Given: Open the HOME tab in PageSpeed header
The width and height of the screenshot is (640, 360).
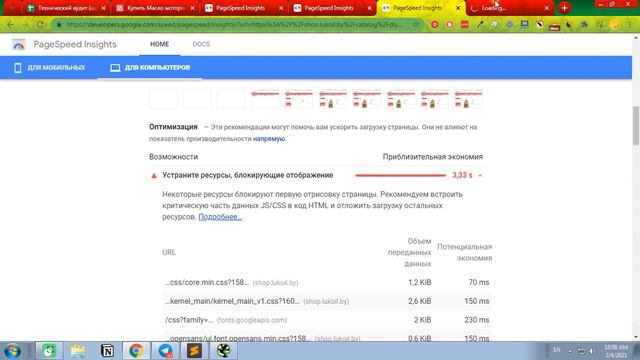Looking at the screenshot, I should [x=159, y=44].
